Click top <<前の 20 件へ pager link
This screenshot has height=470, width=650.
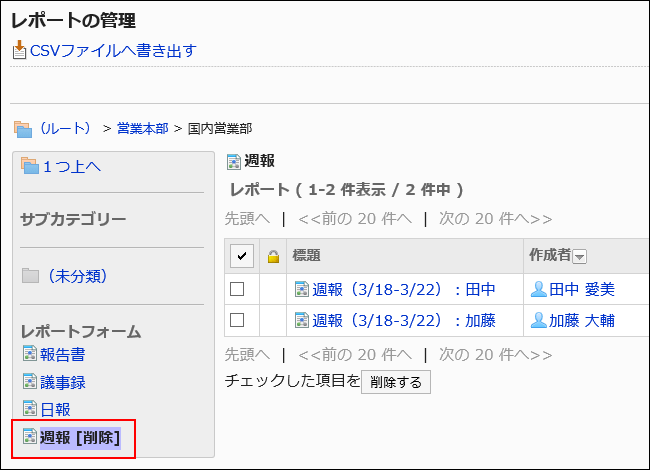(x=355, y=218)
